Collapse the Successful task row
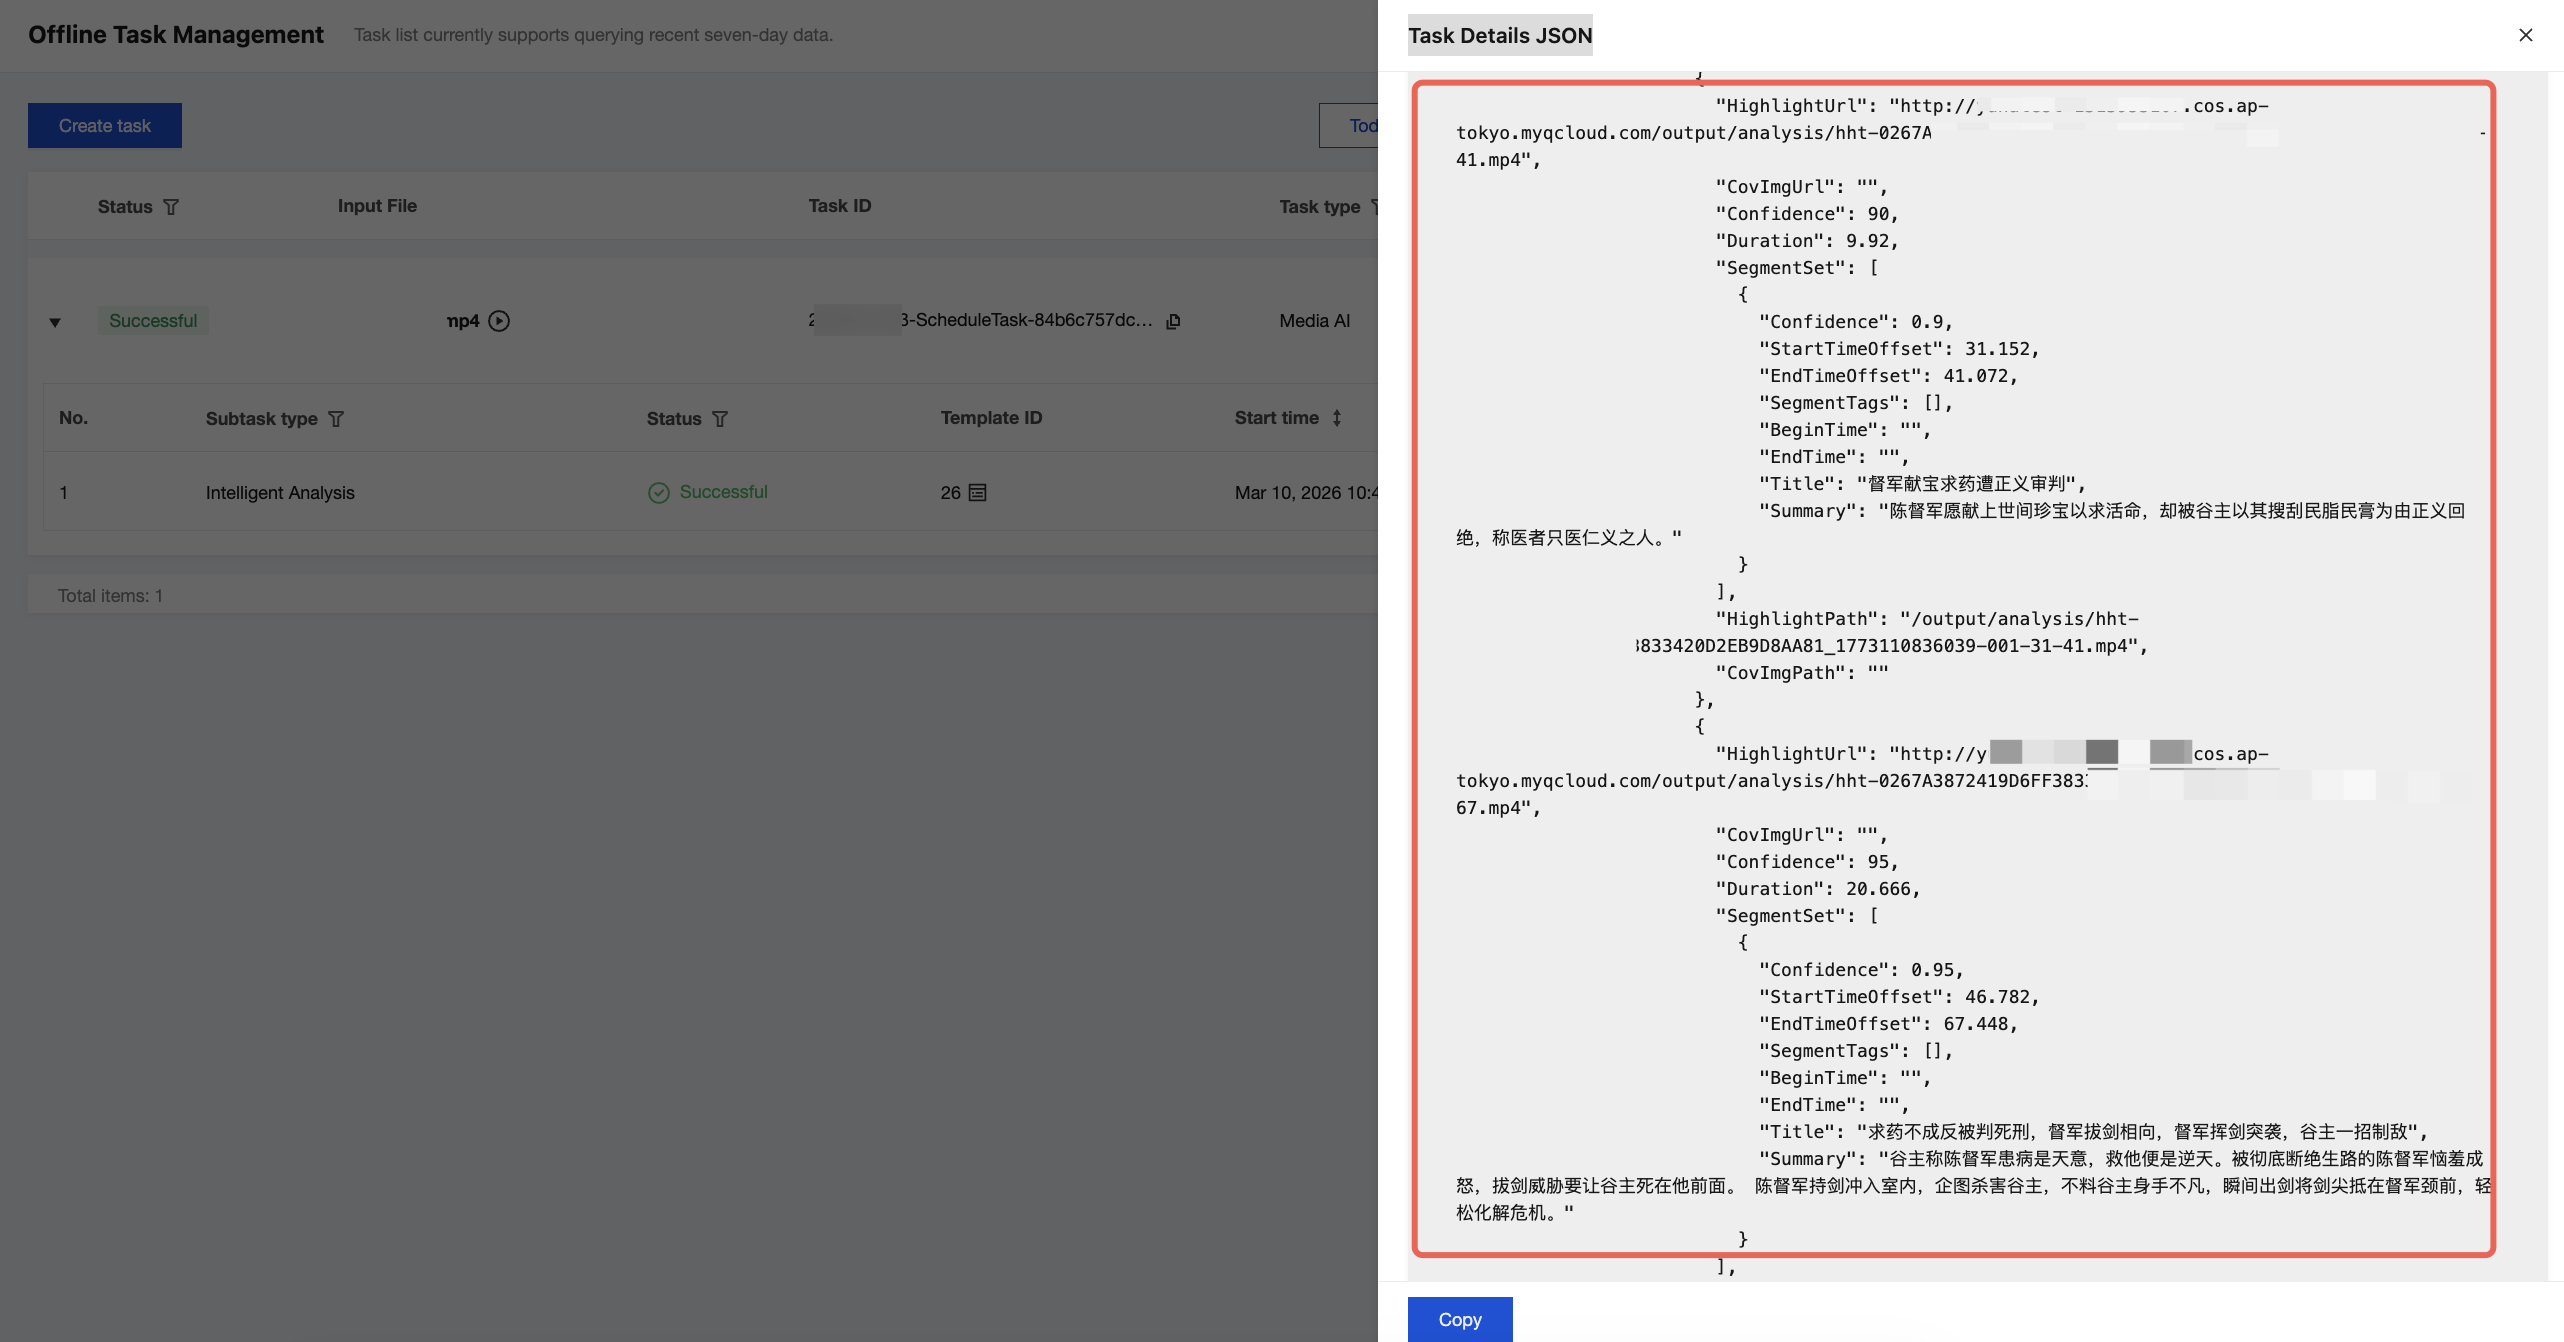This screenshot has height=1342, width=2564. pos(55,322)
